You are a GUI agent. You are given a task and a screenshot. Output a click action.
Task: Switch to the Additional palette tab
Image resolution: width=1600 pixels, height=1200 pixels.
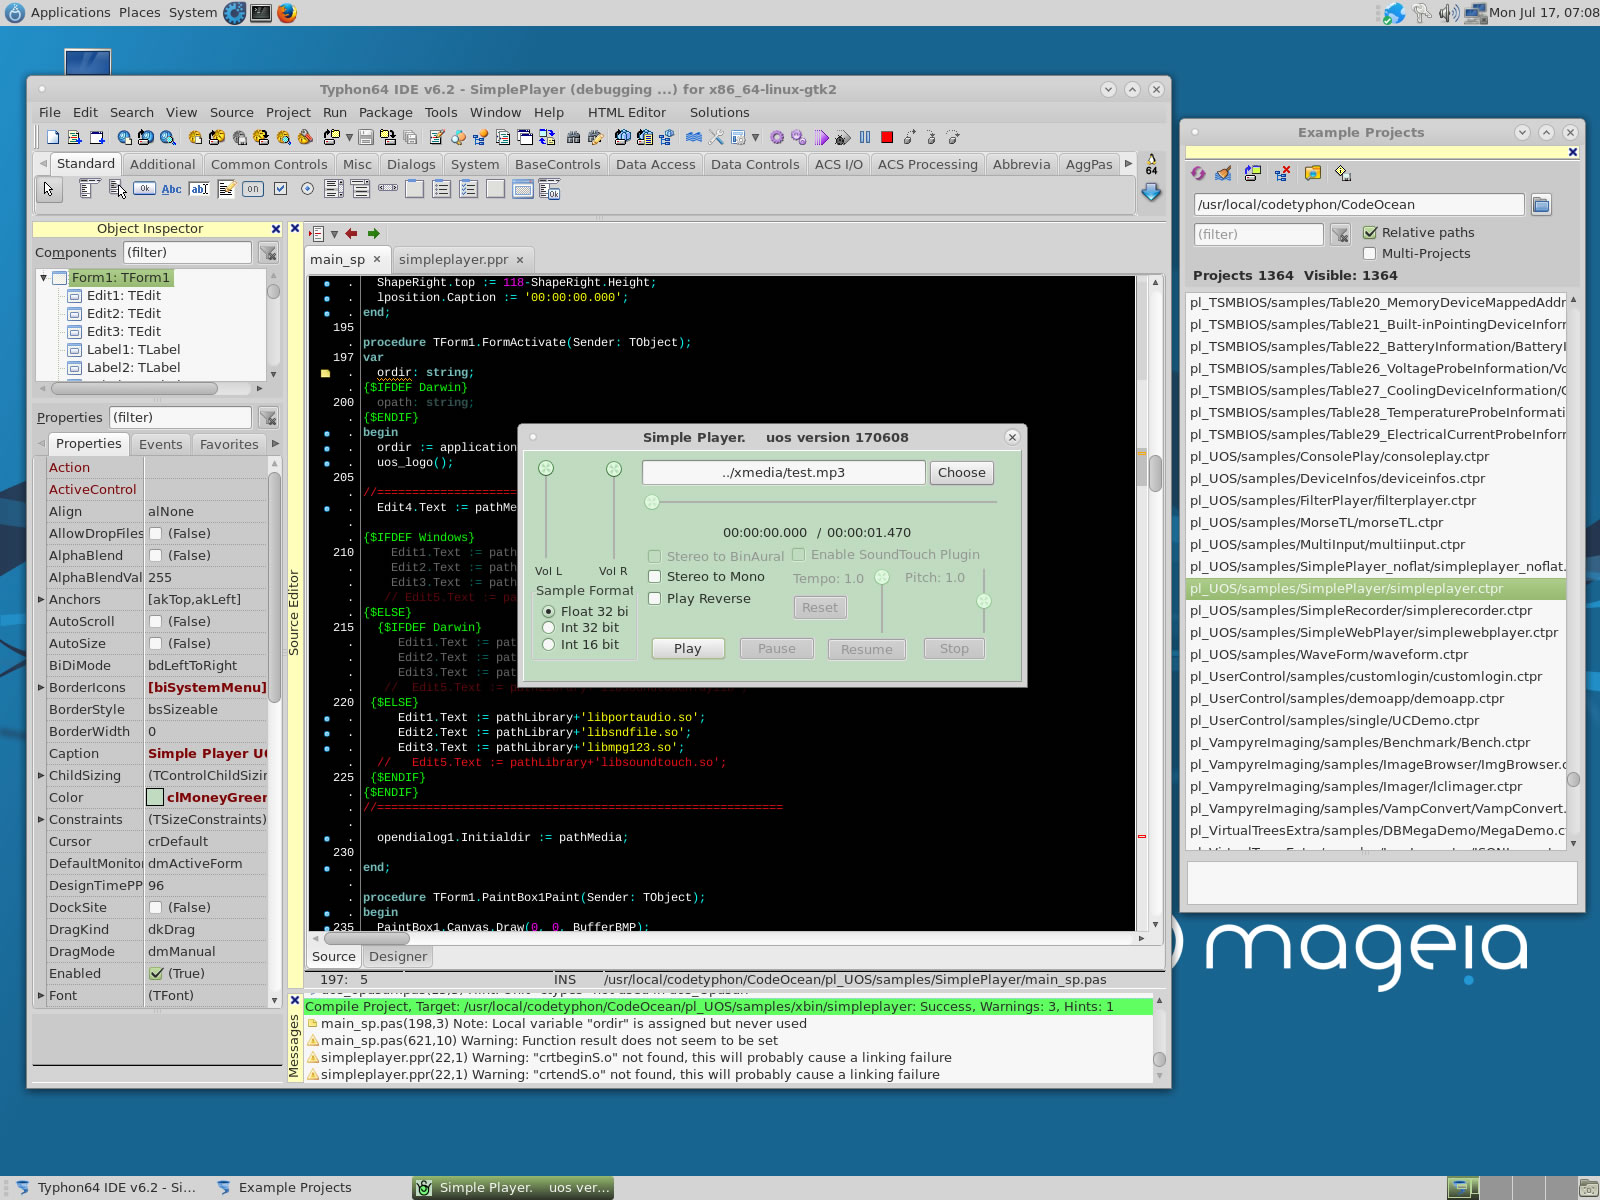[x=162, y=165]
